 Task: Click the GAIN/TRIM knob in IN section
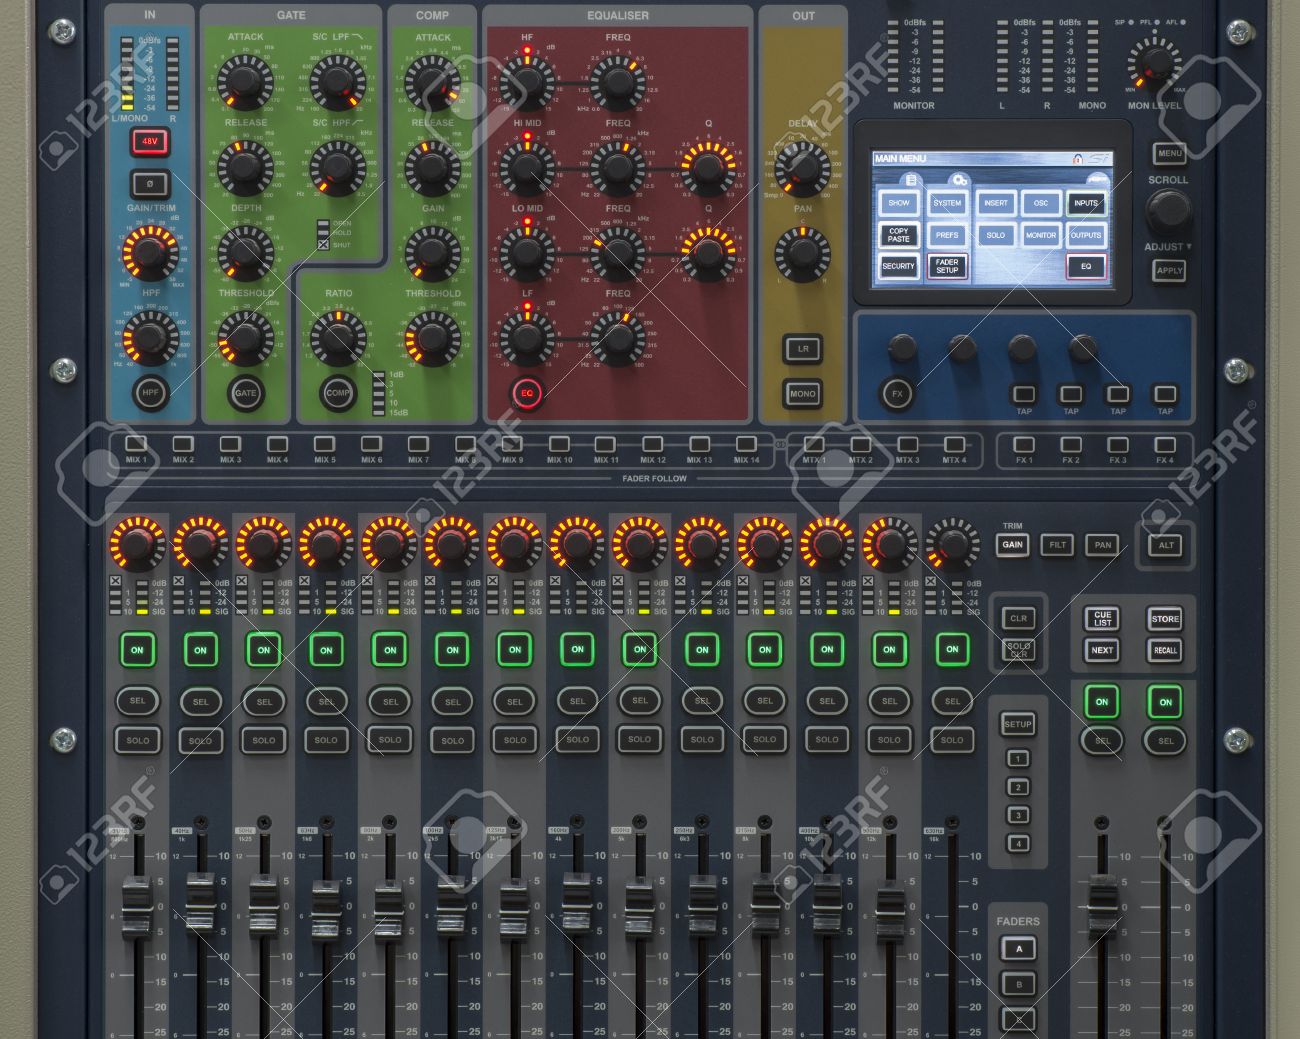point(150,253)
